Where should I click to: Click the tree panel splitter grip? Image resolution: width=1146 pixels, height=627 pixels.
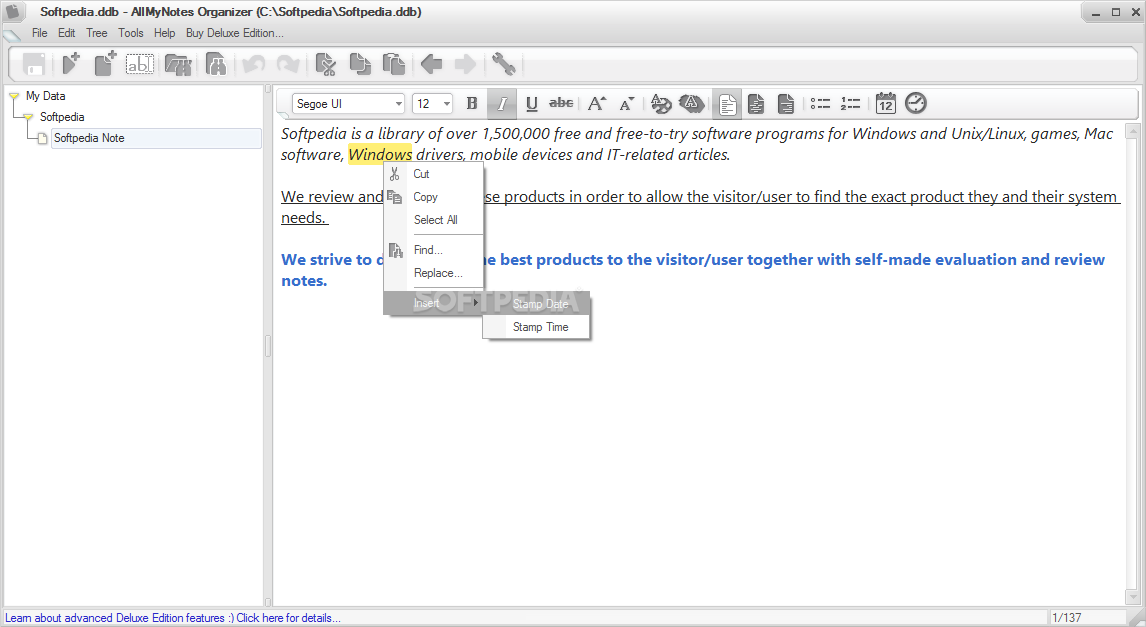(x=268, y=346)
